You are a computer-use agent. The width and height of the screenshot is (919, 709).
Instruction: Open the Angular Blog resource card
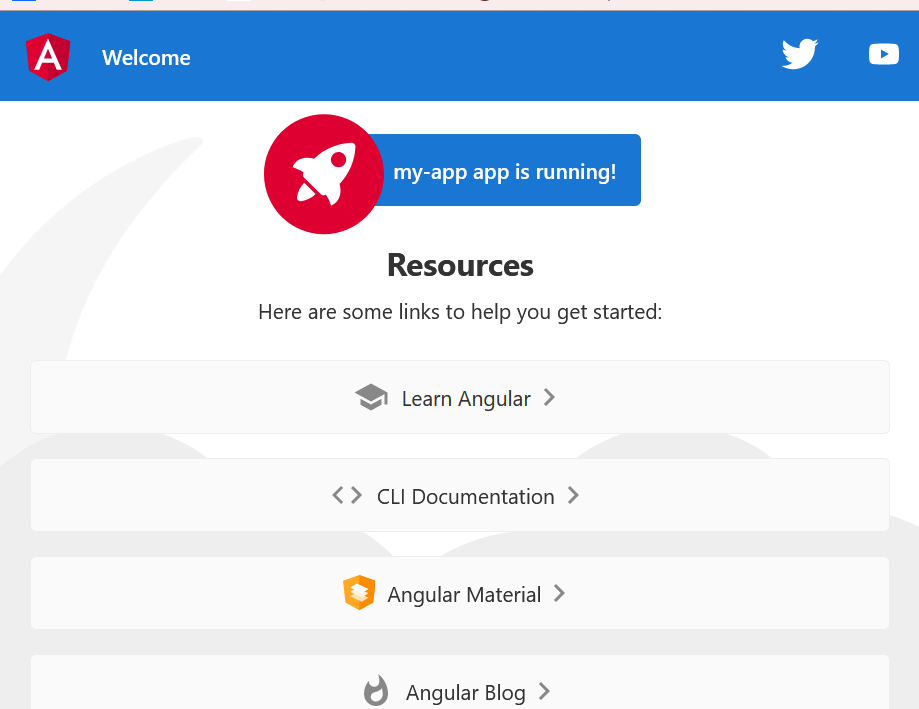pyautogui.click(x=460, y=682)
